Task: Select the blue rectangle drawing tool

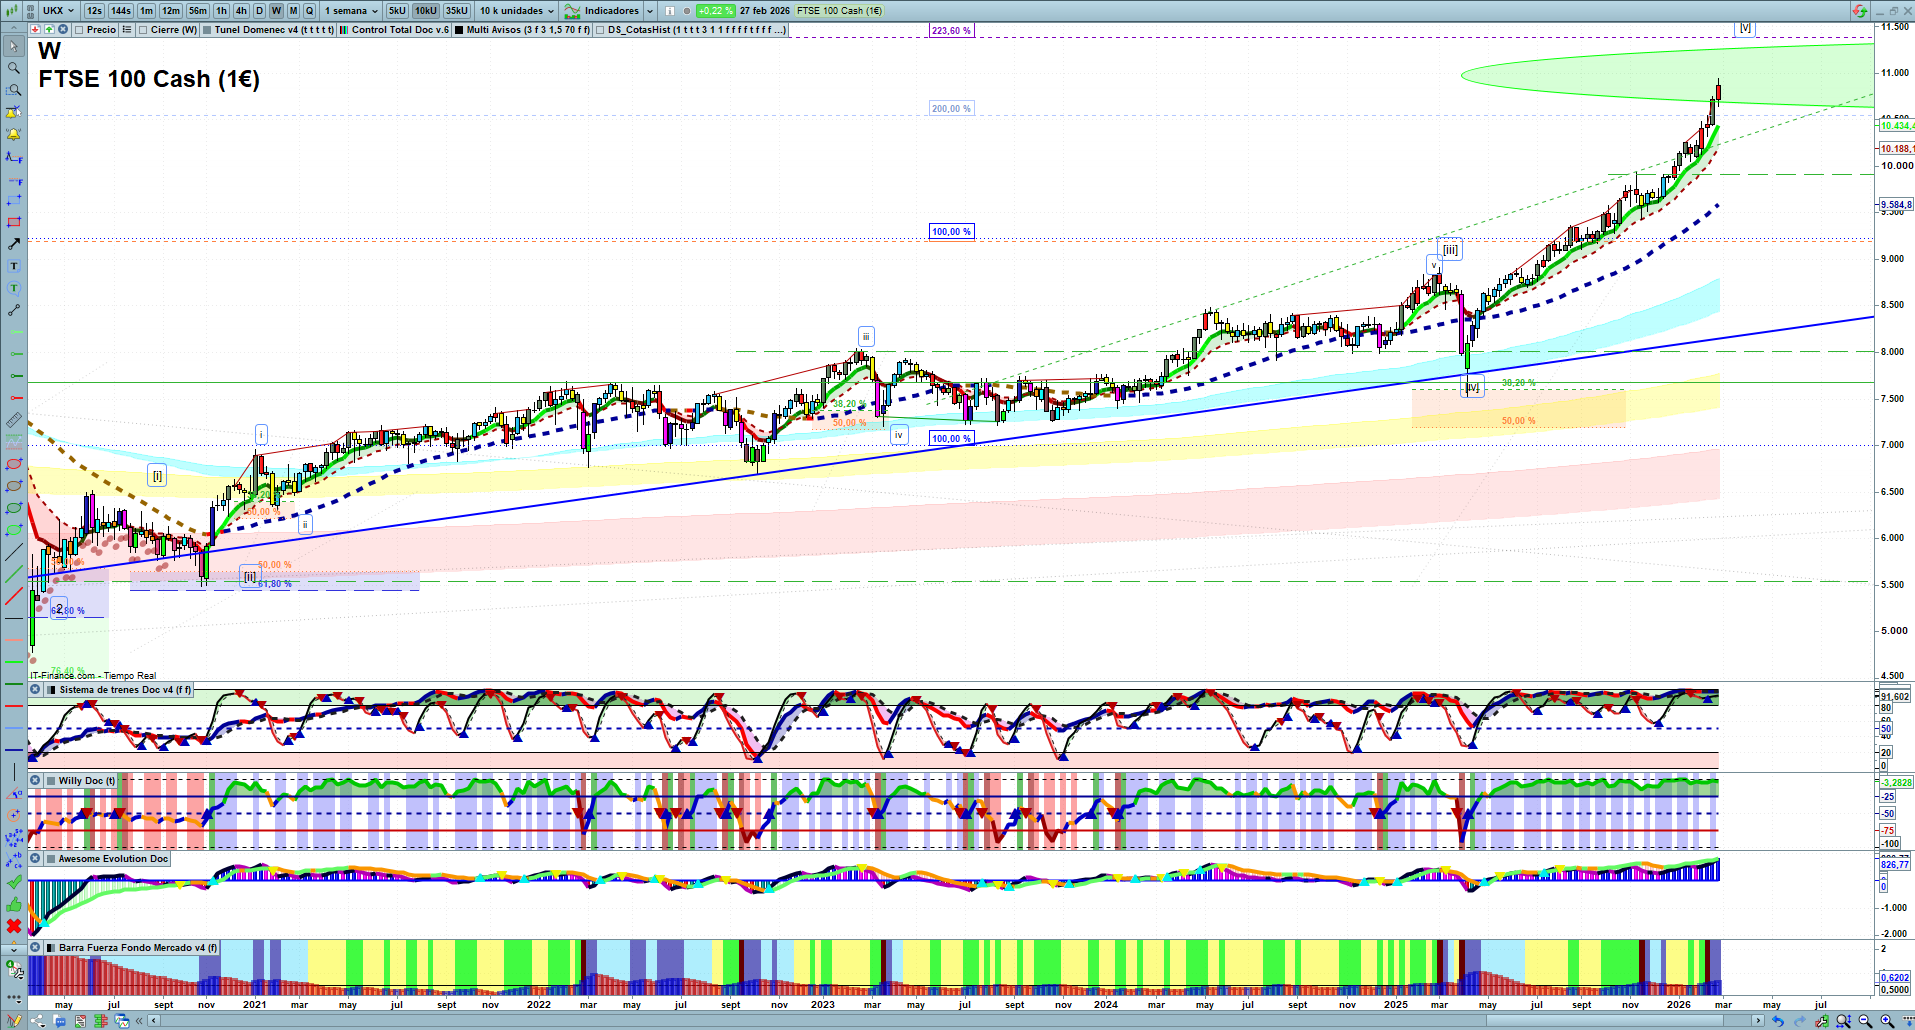Action: (14, 200)
